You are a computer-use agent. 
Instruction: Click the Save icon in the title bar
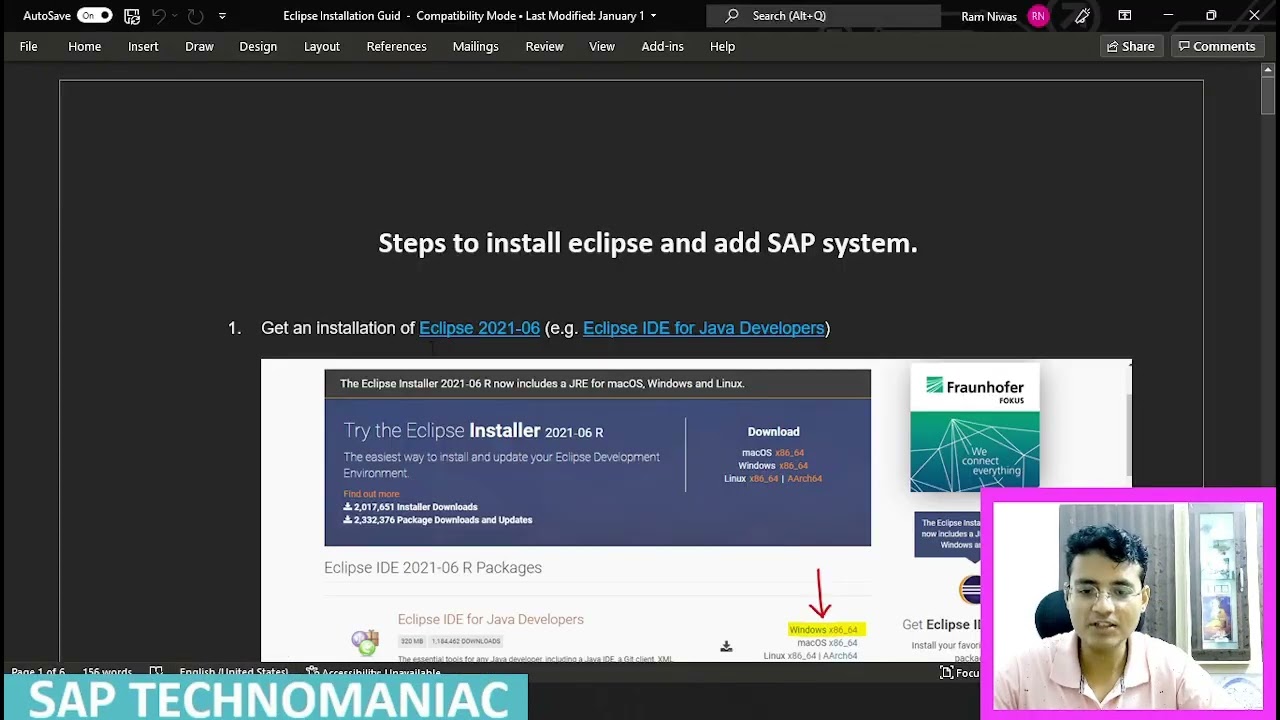[132, 15]
